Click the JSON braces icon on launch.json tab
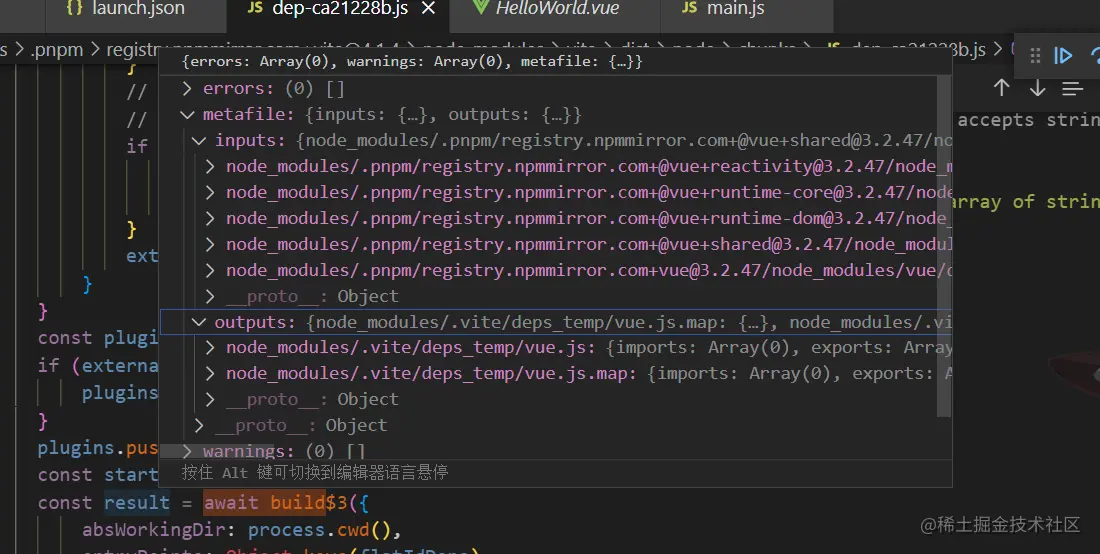Screen dimensions: 1100x554 pyautogui.click(x=74, y=8)
